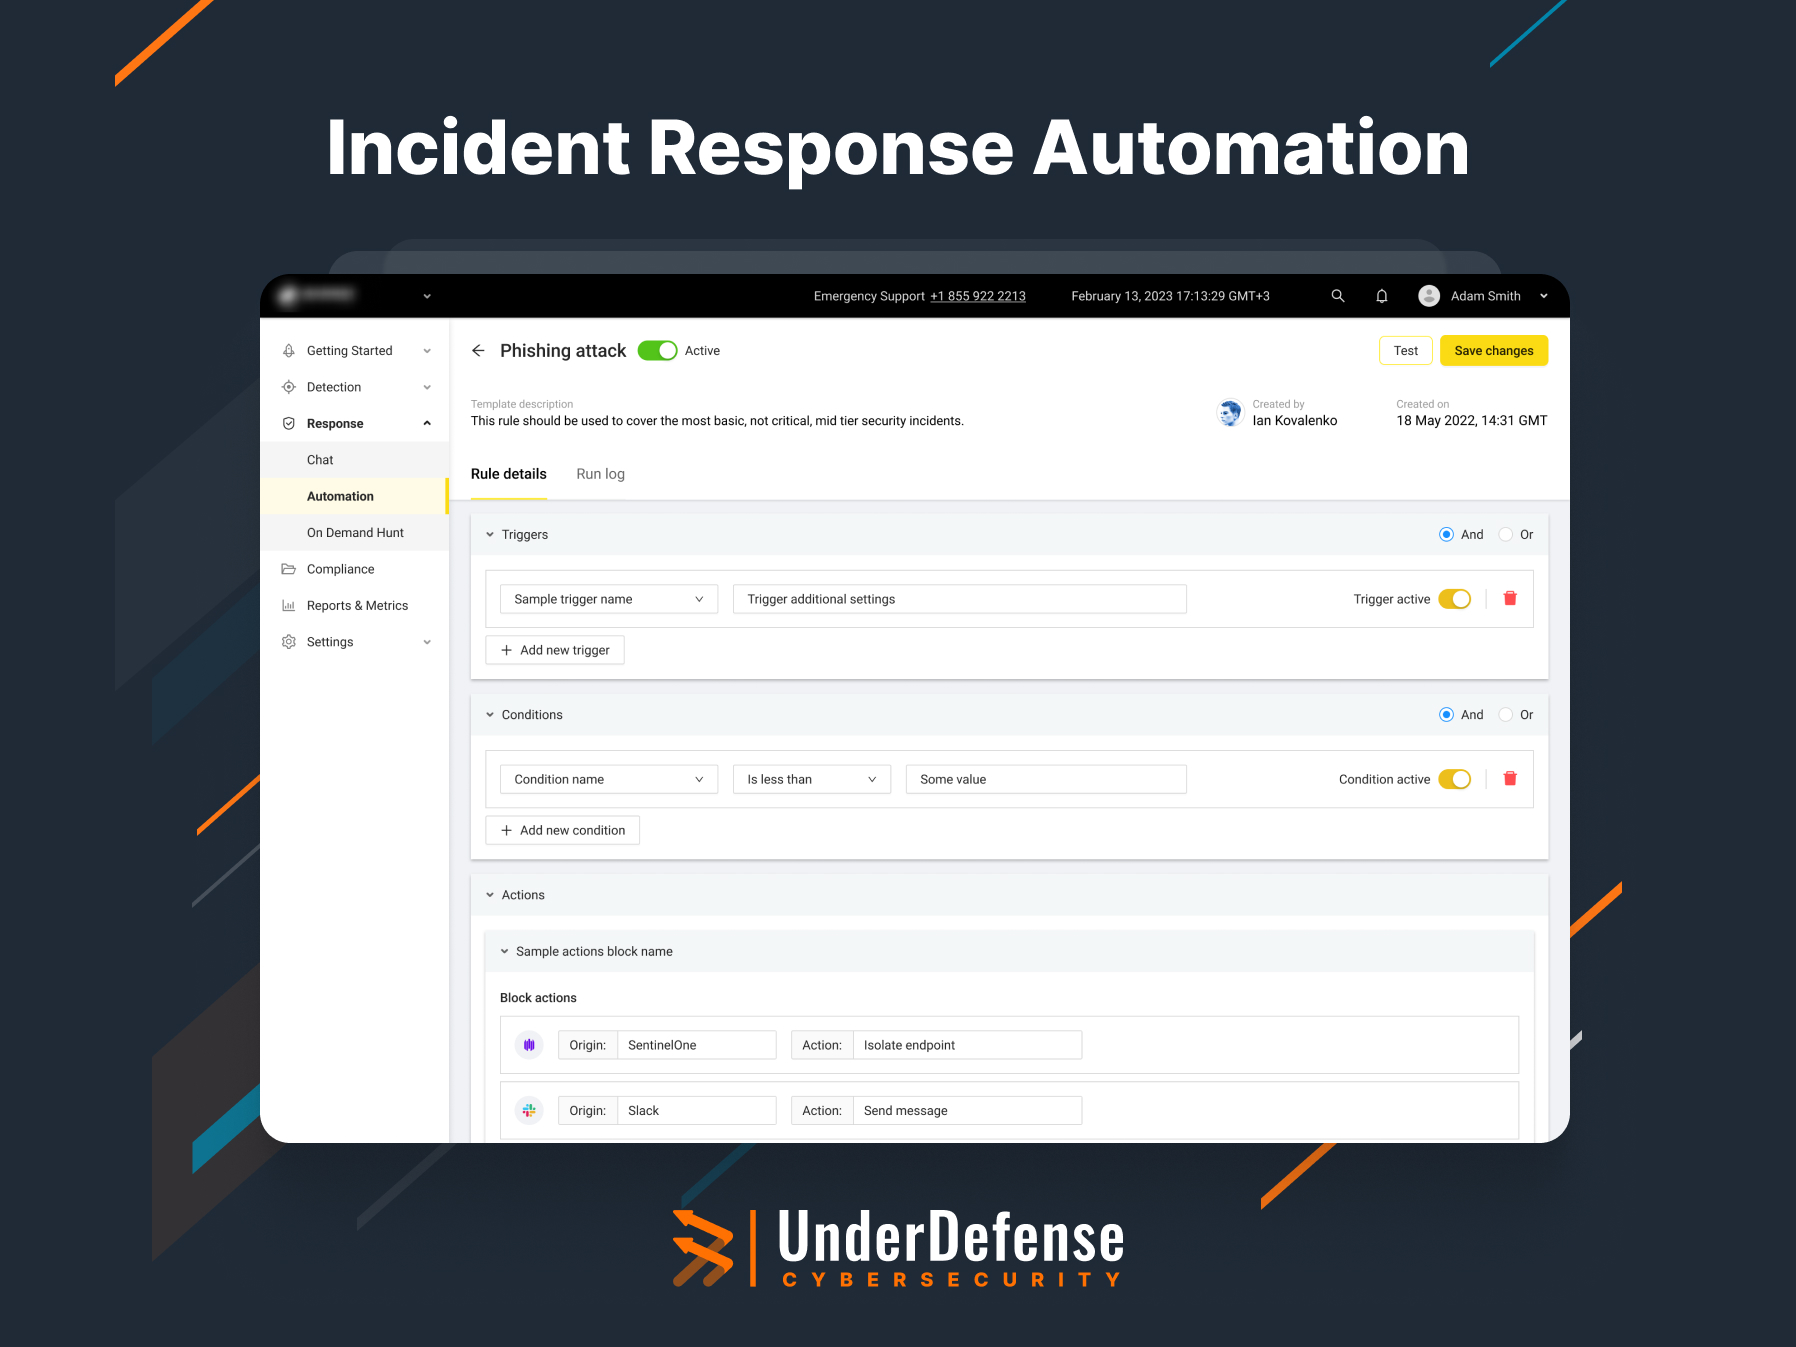The image size is (1796, 1347).
Task: Open the Compliance folder icon
Action: click(x=289, y=568)
